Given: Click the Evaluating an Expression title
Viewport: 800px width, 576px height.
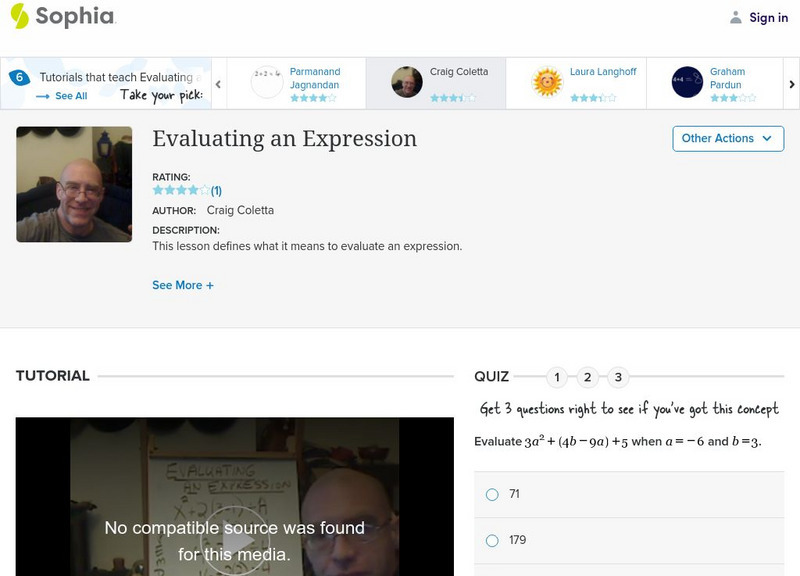Looking at the screenshot, I should (x=285, y=139).
